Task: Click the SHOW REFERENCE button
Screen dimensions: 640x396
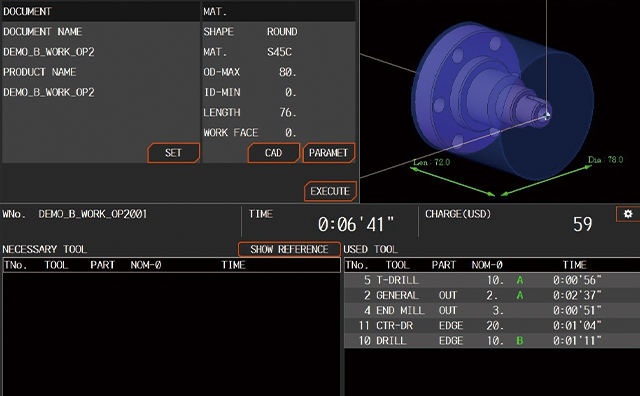Action: [289, 249]
